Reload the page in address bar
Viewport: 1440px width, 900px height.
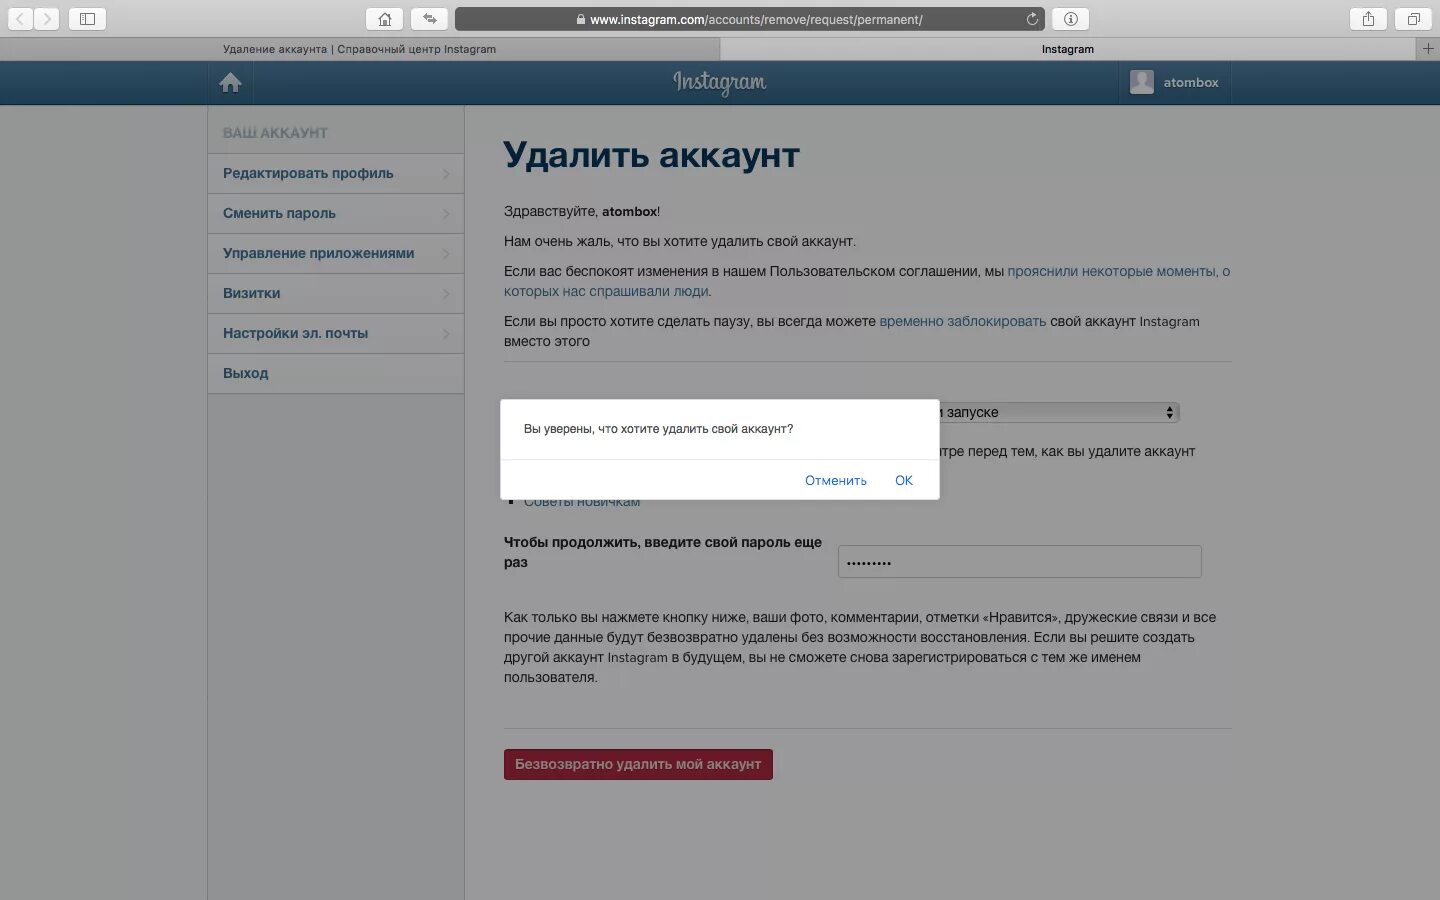(x=1032, y=19)
